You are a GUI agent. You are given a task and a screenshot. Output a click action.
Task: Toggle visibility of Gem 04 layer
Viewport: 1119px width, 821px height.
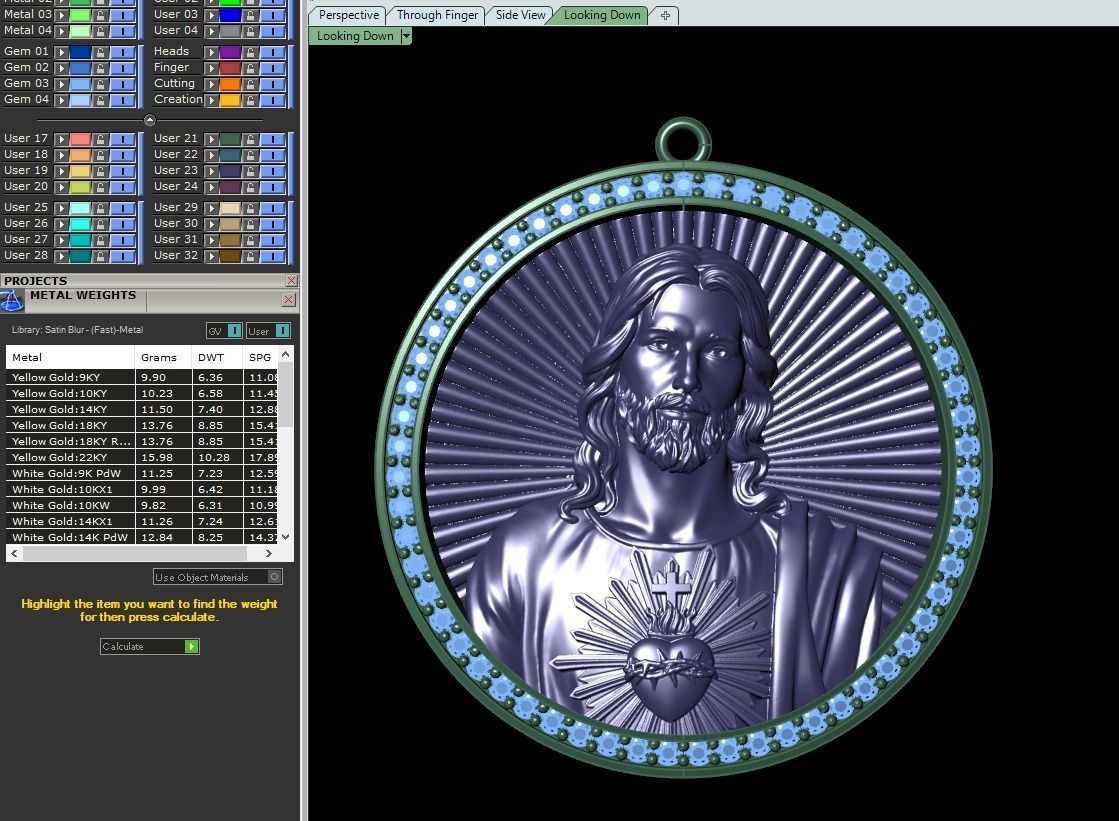coord(123,100)
